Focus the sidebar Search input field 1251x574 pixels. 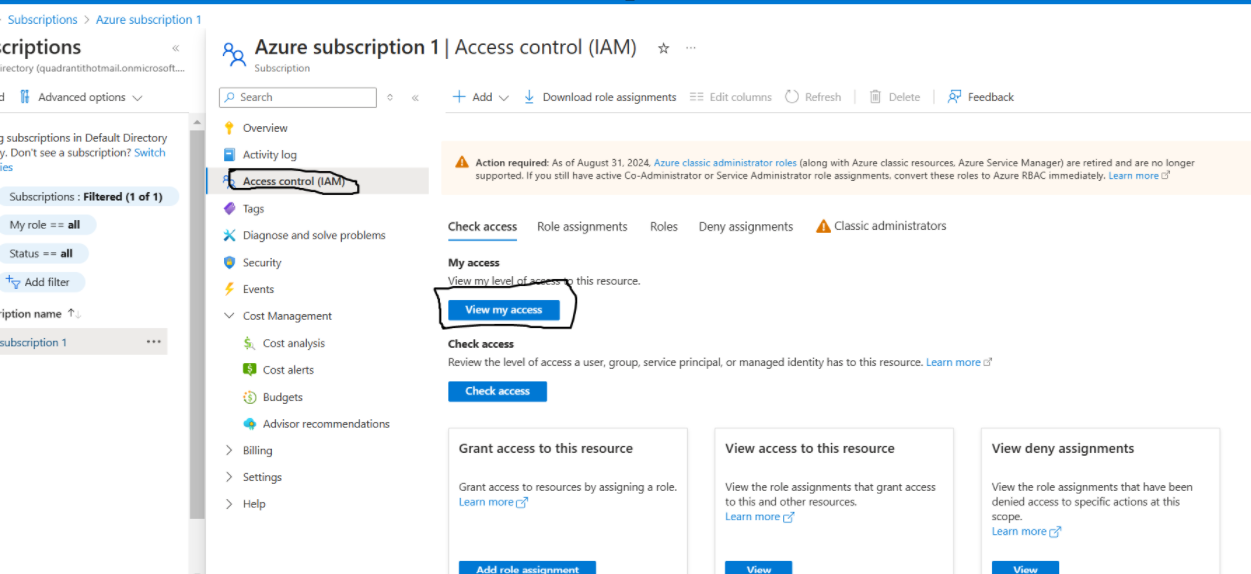(x=298, y=97)
